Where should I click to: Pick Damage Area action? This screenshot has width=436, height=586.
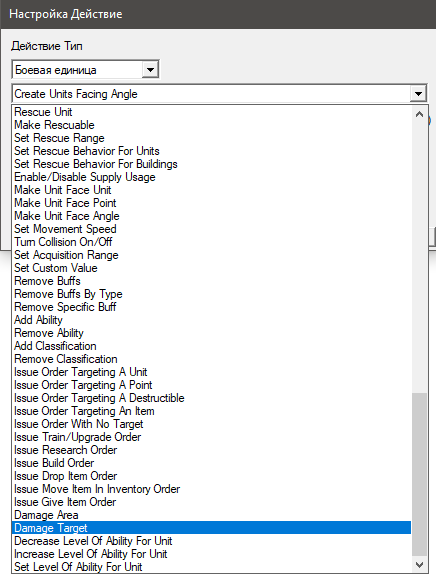tap(211, 515)
